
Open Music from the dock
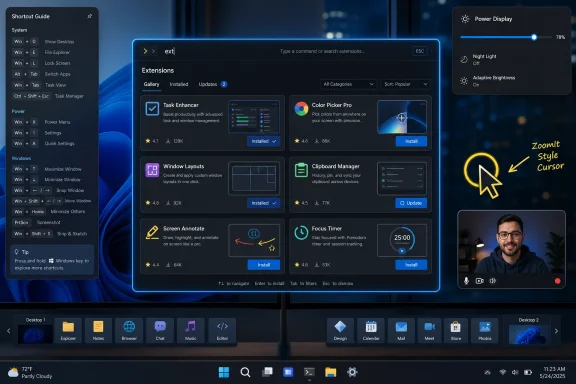[x=191, y=330]
